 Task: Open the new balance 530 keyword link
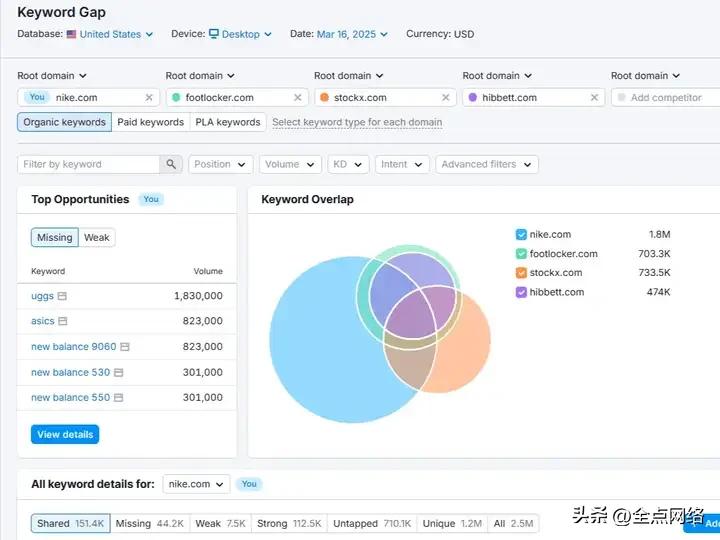tap(71, 372)
